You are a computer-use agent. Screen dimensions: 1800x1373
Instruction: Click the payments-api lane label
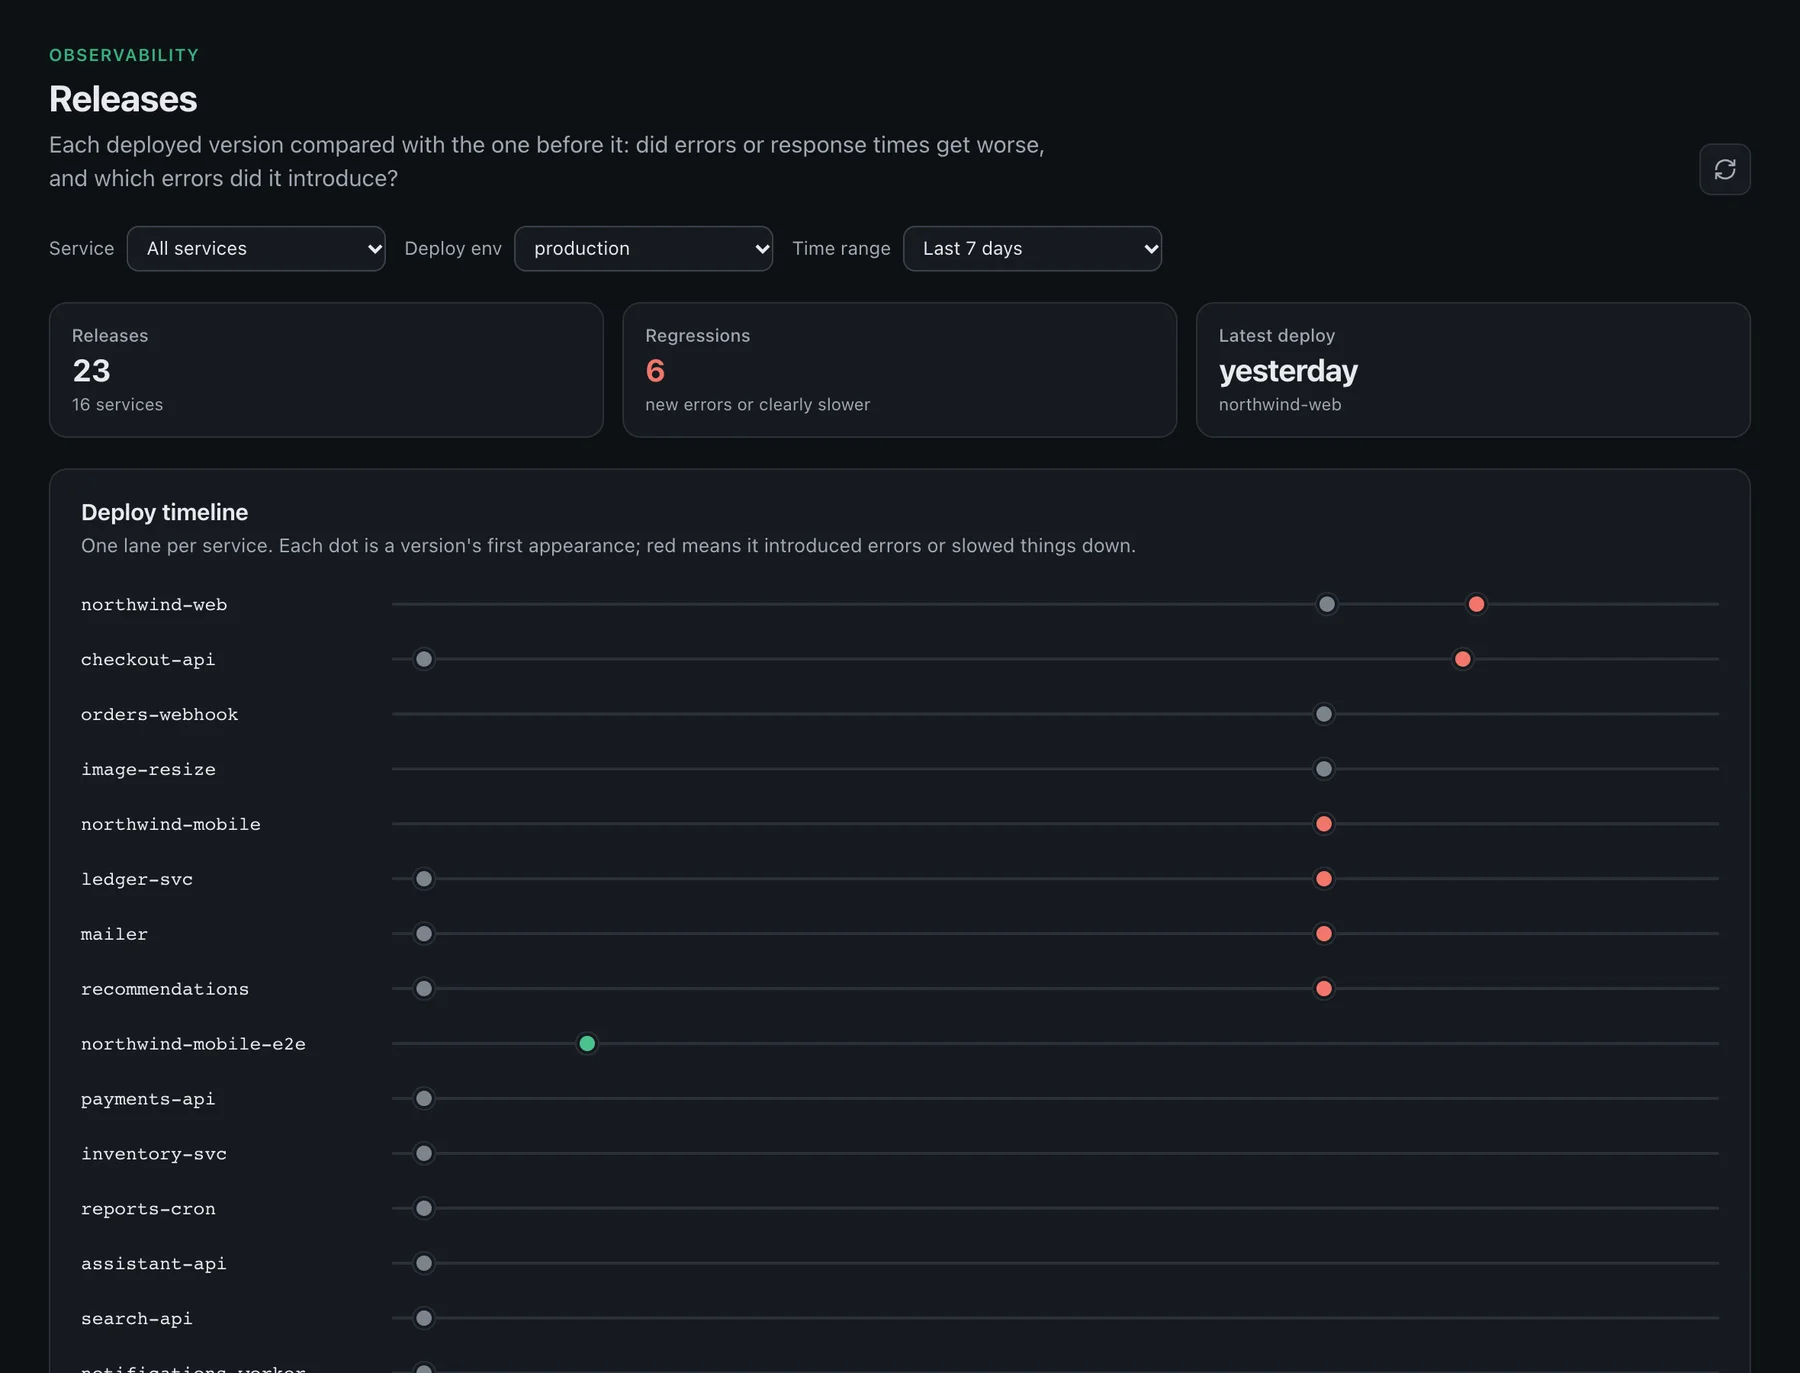[148, 1099]
